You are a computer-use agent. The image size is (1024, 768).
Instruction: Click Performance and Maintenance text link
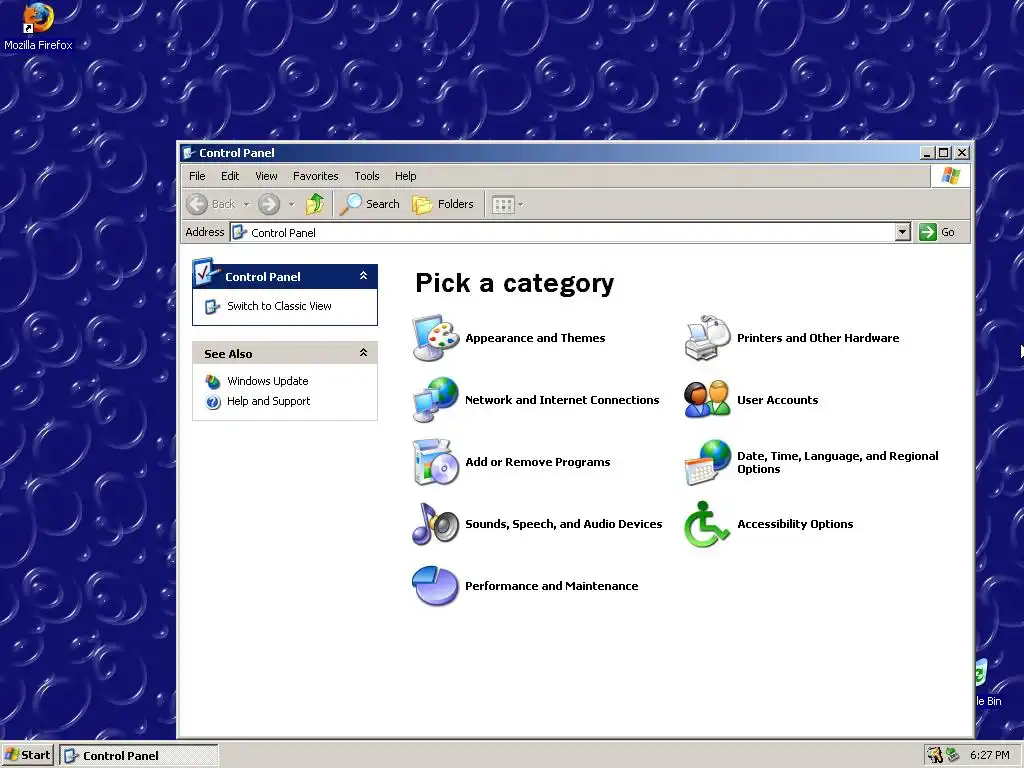(551, 586)
